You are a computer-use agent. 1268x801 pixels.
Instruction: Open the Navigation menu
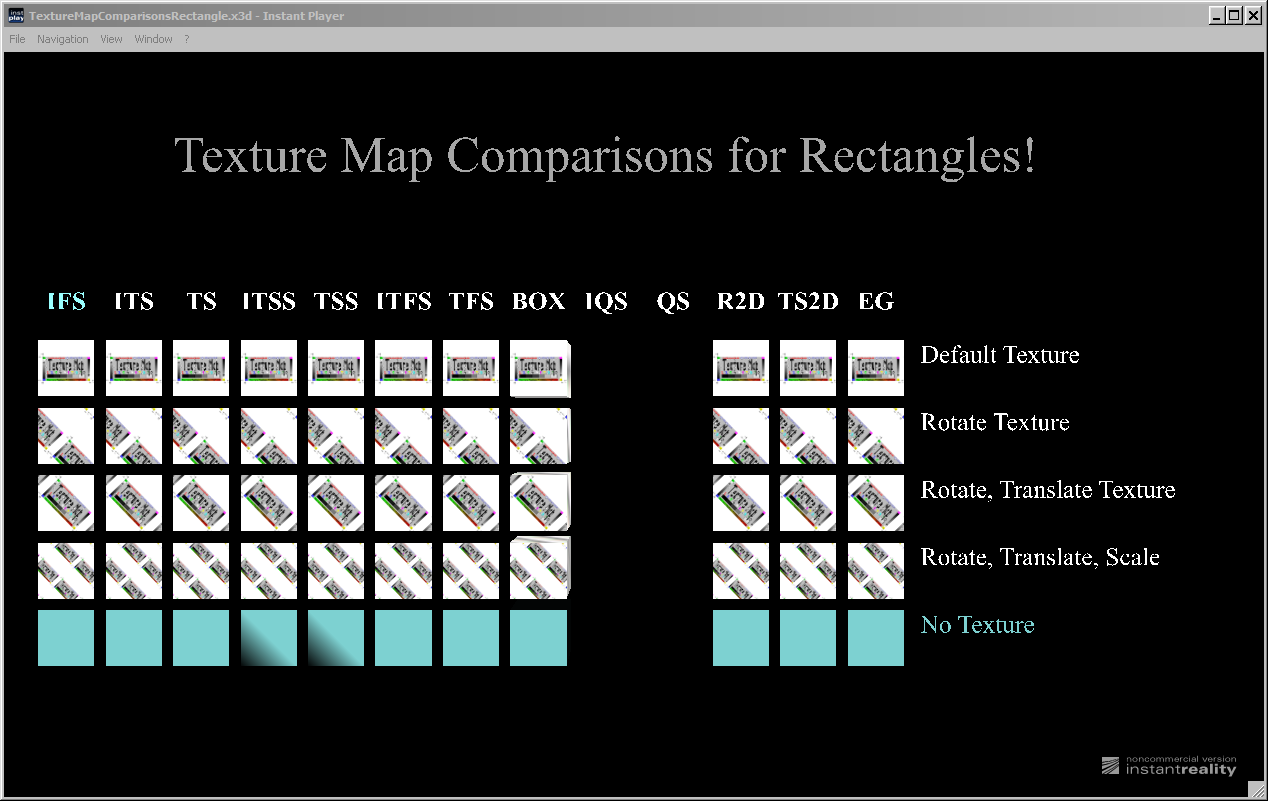pos(62,39)
